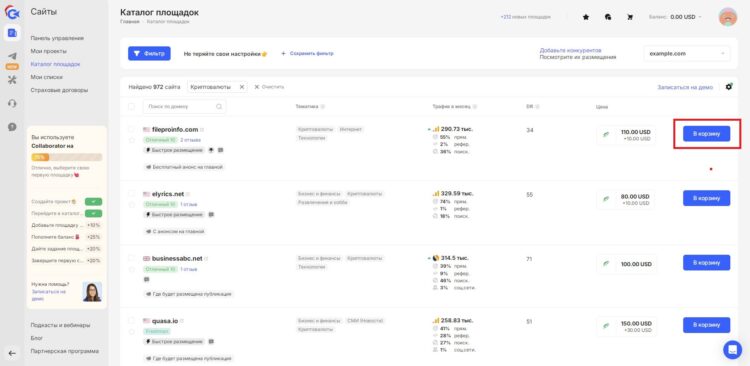Add fileproinfo.com to cart with В корзину
The height and width of the screenshot is (366, 750).
point(706,134)
